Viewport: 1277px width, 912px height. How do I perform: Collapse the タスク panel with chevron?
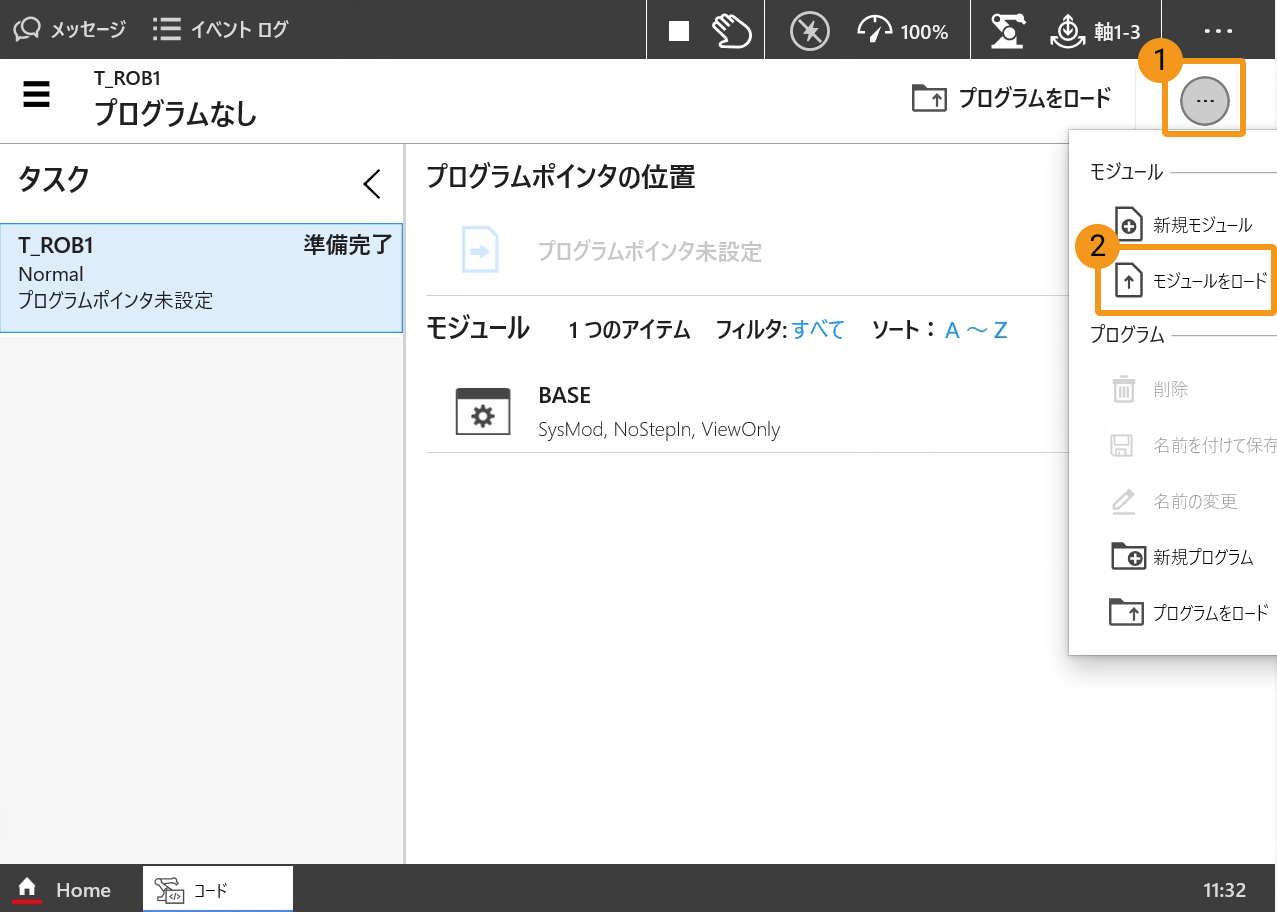tap(372, 183)
